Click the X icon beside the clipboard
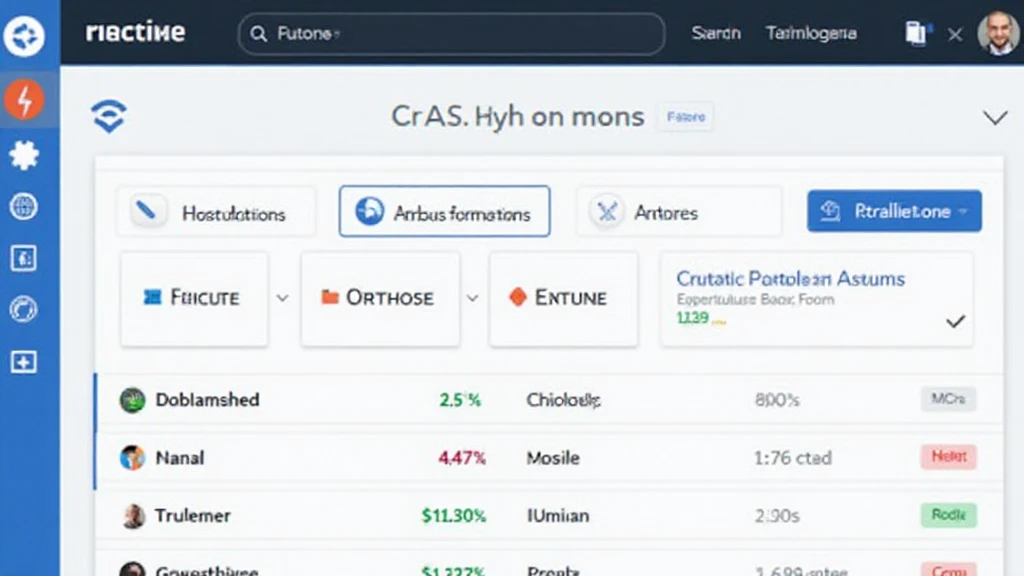Screen dimensions: 1024x576 955,35
